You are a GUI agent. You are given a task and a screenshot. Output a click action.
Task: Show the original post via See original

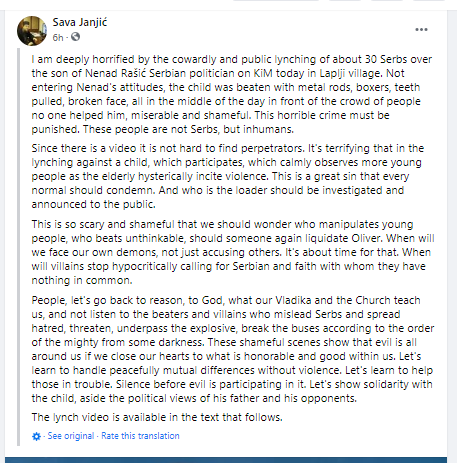click(71, 436)
